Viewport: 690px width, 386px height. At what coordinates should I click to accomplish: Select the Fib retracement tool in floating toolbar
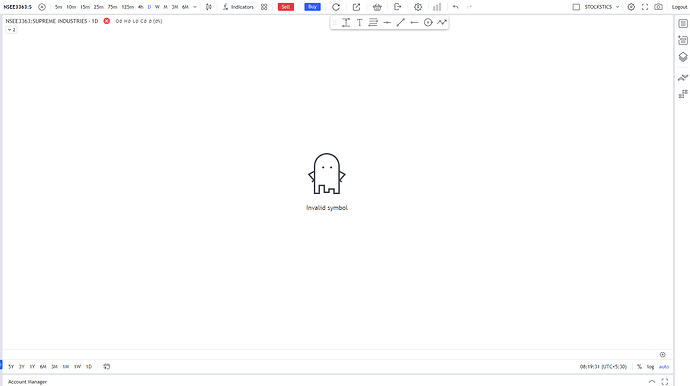click(373, 22)
